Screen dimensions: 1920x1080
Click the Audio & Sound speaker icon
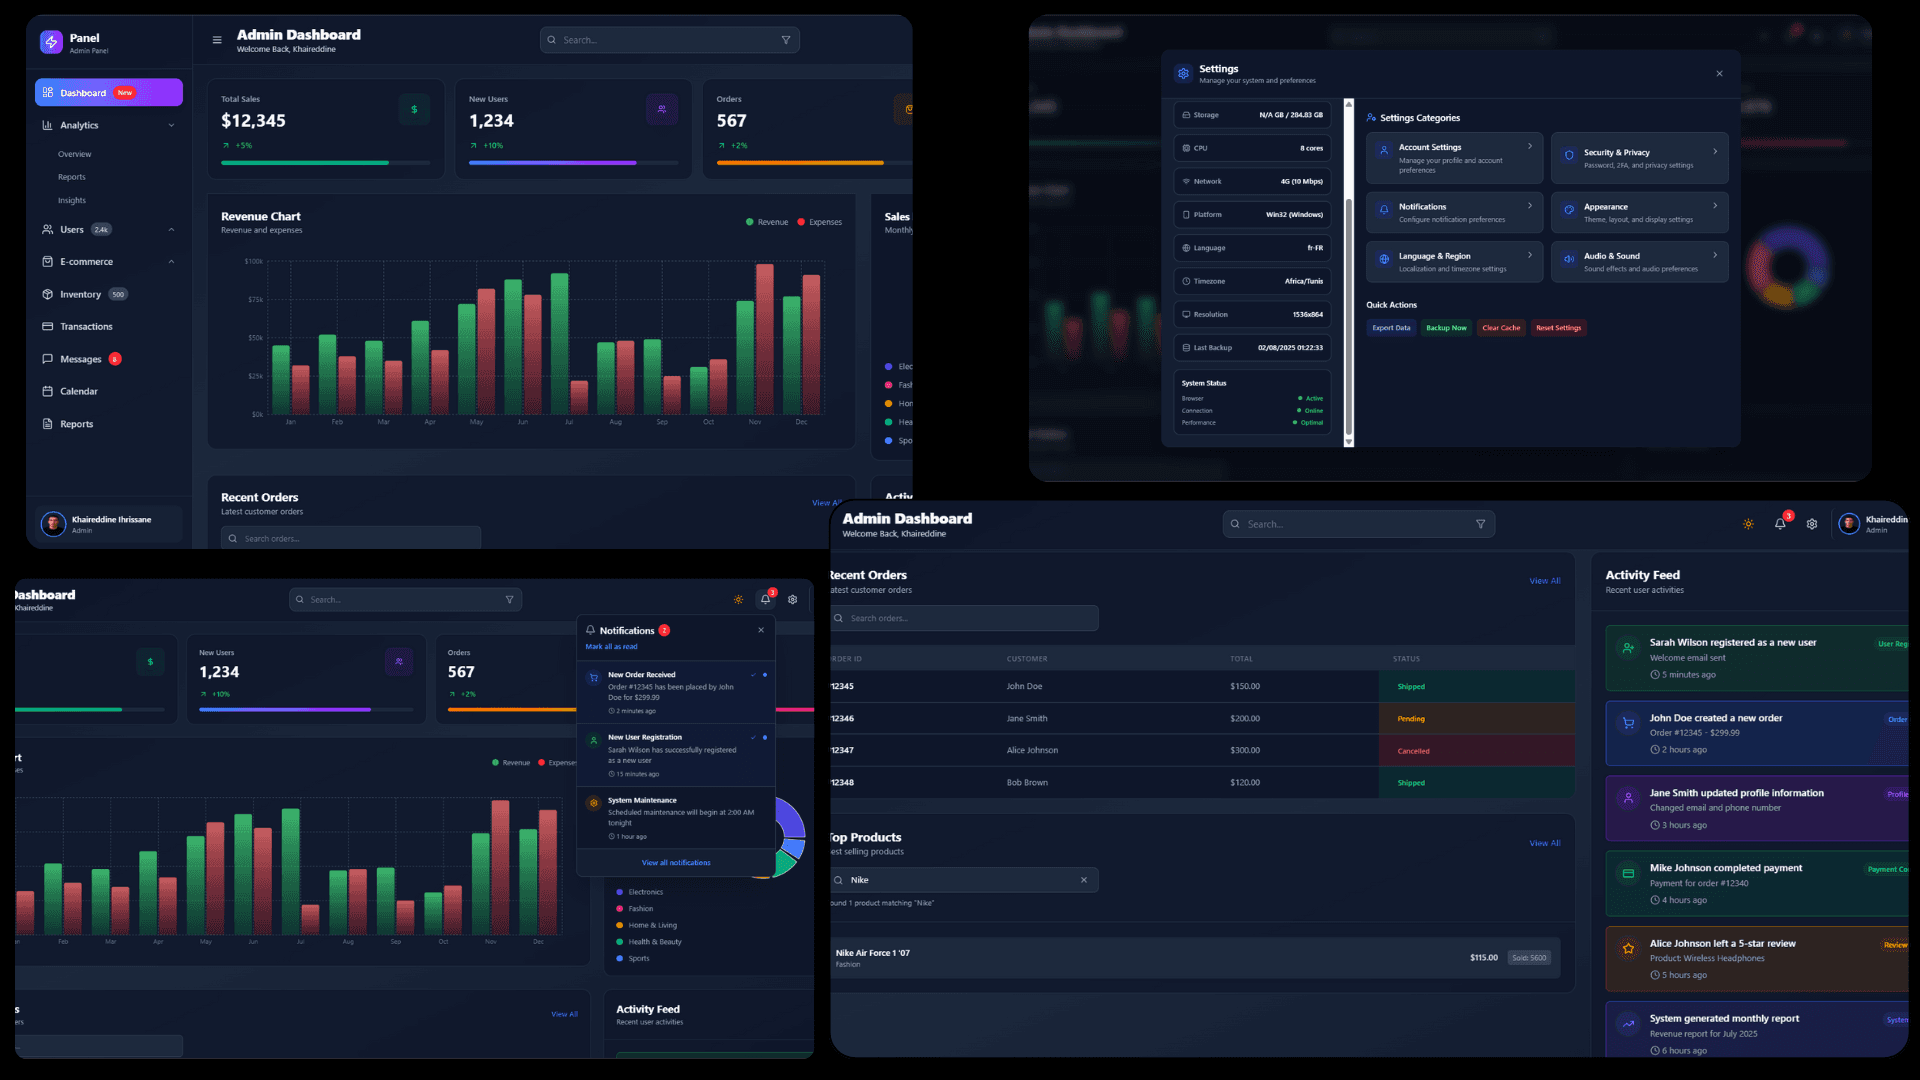(x=1569, y=259)
